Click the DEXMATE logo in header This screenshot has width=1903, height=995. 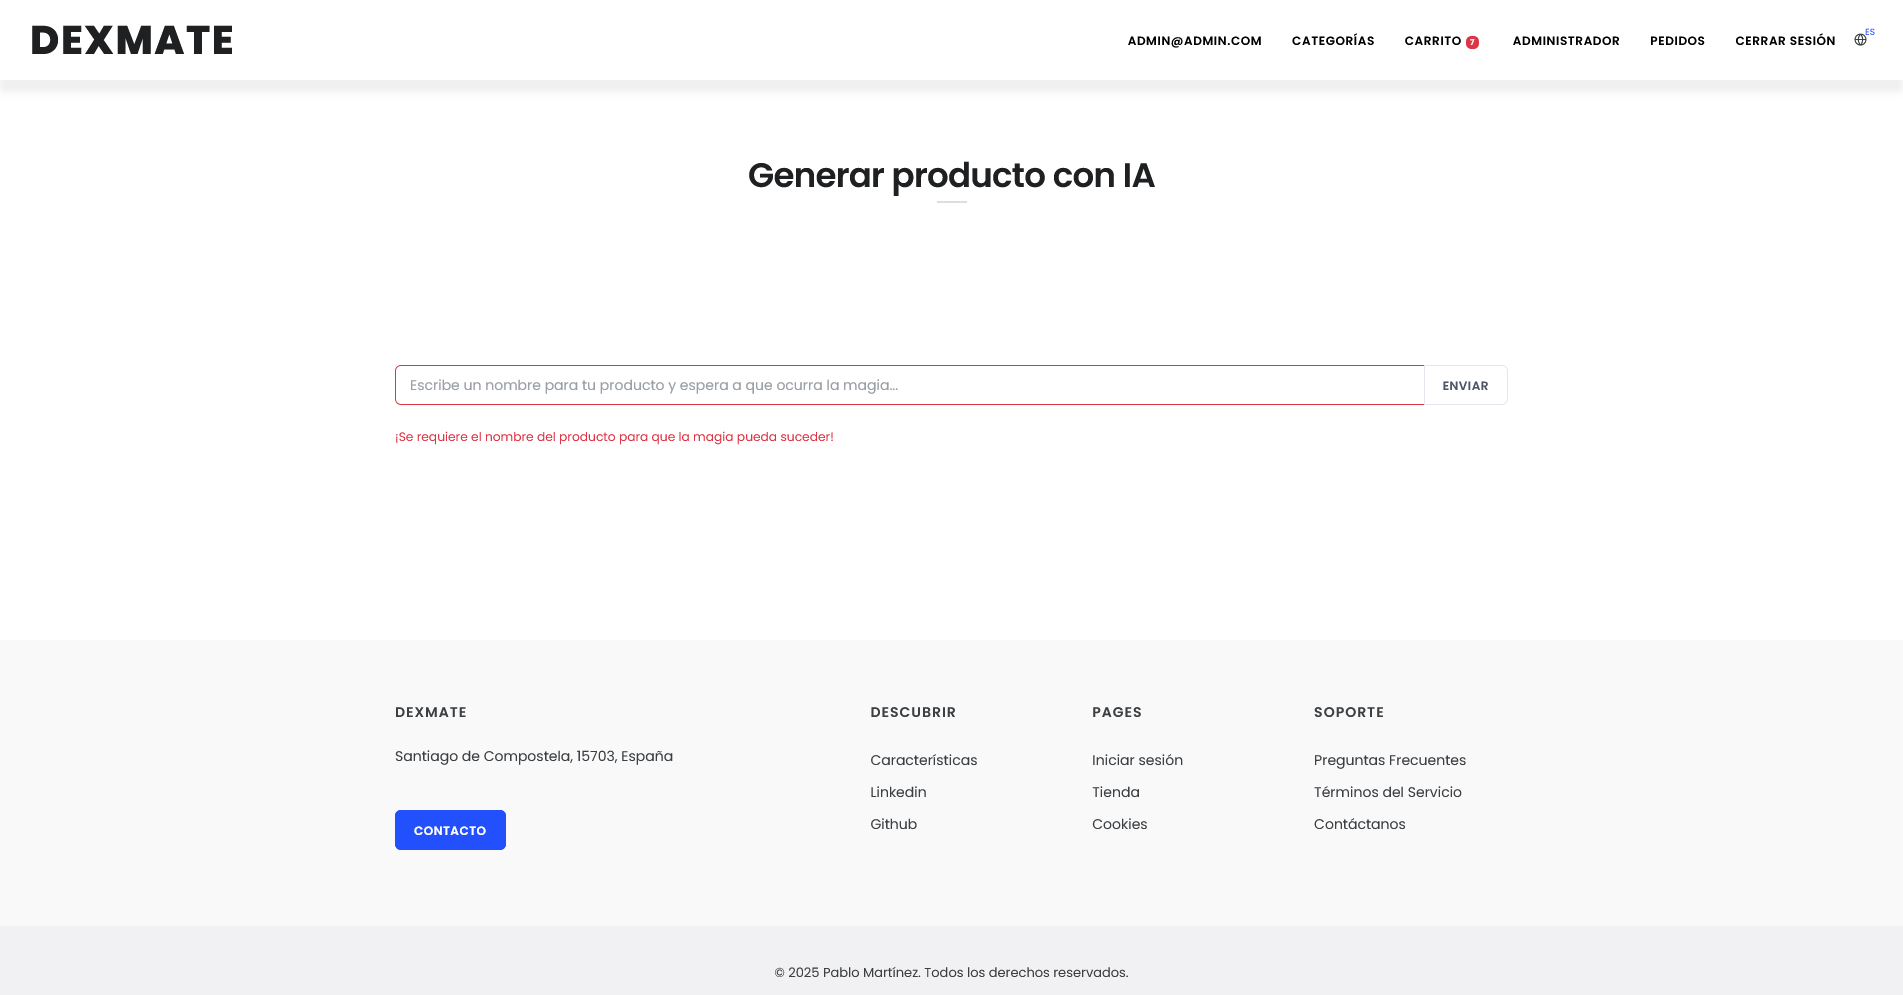132,40
